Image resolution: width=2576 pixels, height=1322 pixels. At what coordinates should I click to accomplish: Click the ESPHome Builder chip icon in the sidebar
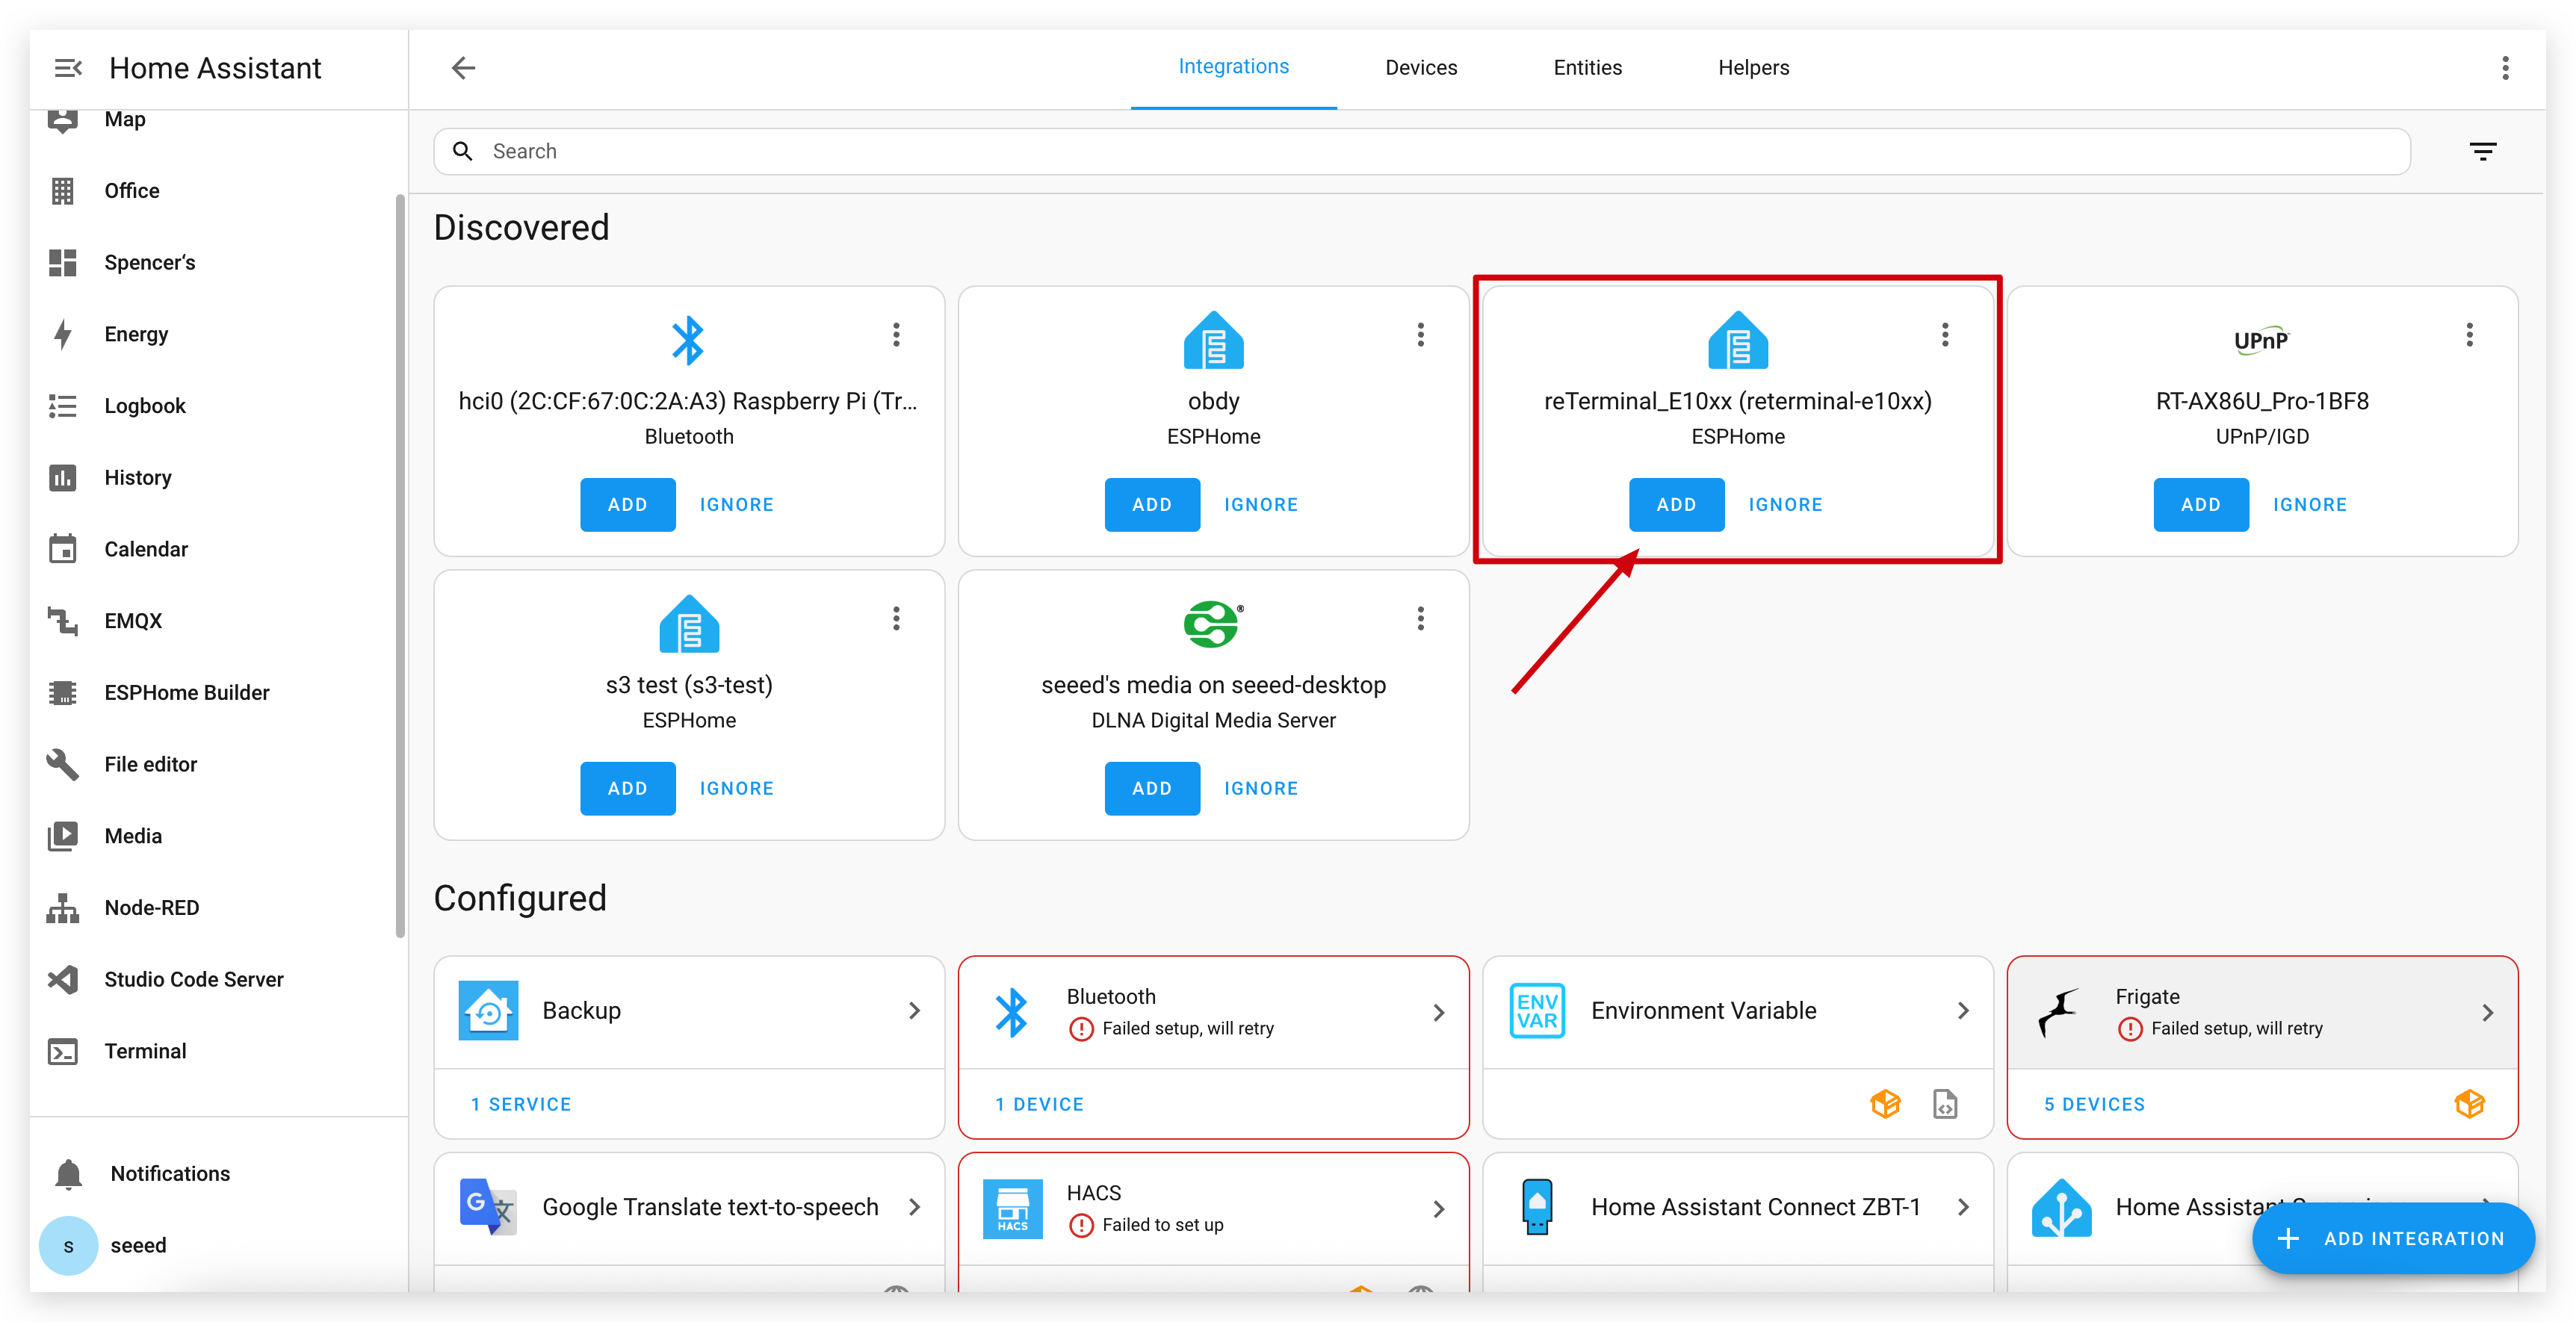[63, 692]
